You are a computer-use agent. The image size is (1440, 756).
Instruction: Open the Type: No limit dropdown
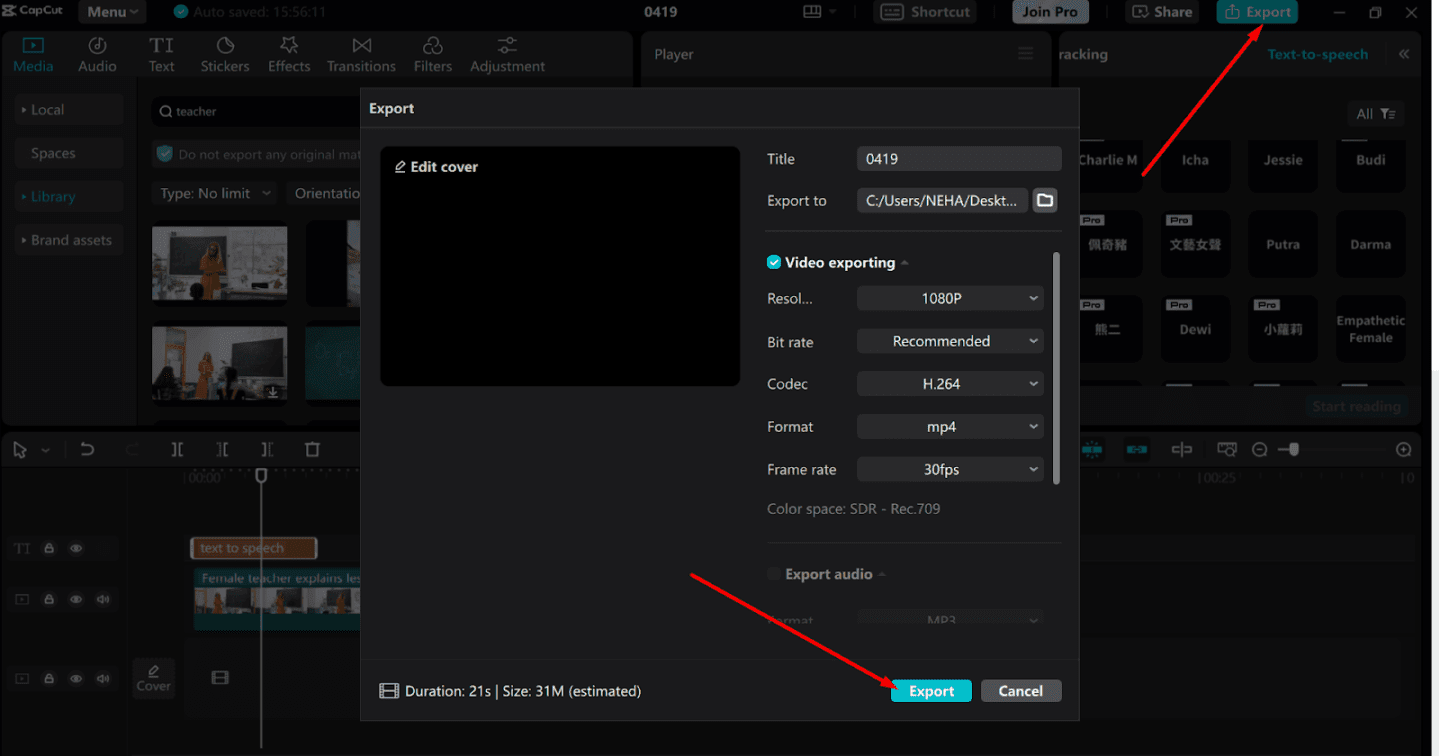pyautogui.click(x=215, y=193)
